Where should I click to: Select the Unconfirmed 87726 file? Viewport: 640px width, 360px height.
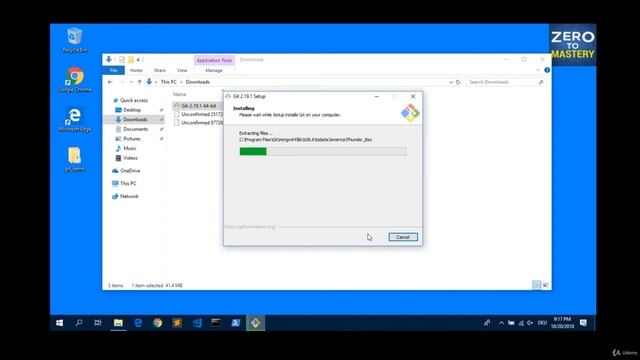click(x=198, y=123)
